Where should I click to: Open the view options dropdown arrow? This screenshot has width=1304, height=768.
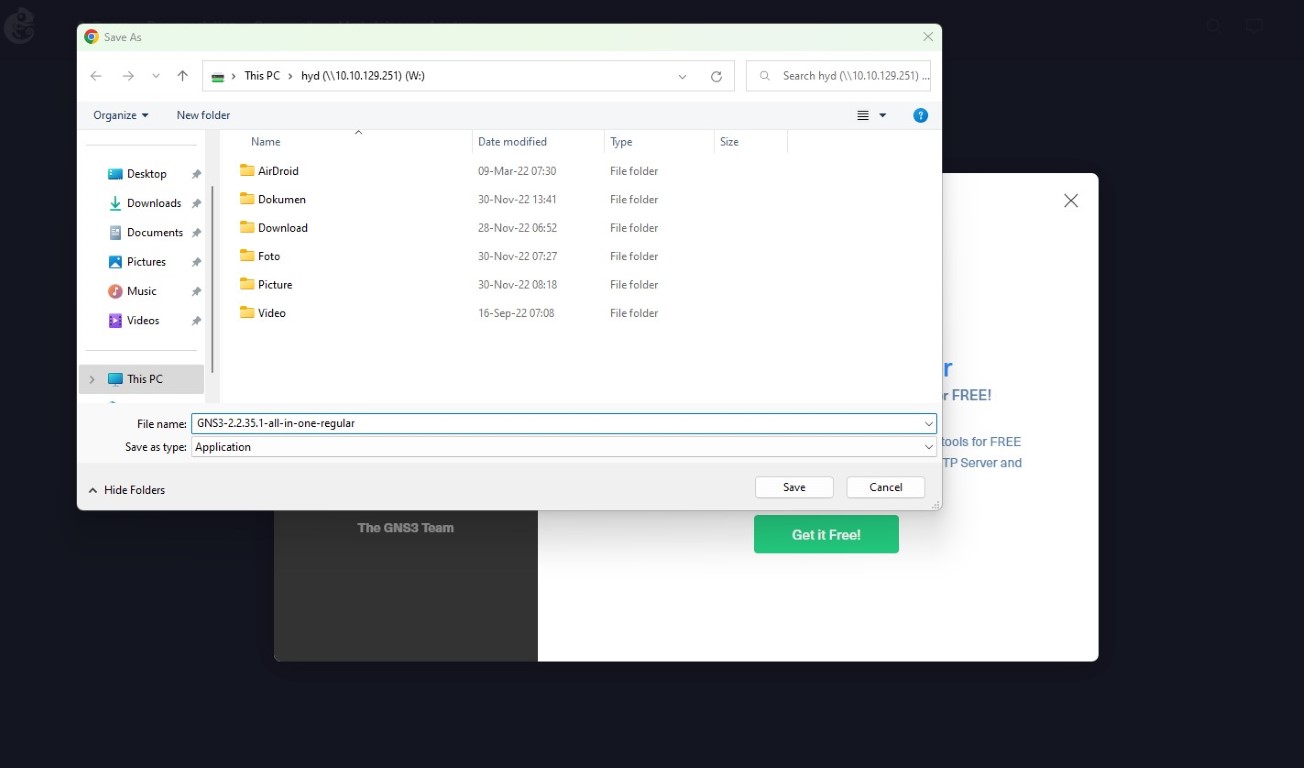[x=882, y=116]
